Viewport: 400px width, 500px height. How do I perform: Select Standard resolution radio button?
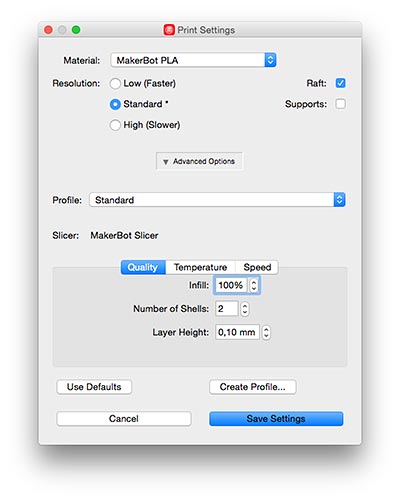115,104
